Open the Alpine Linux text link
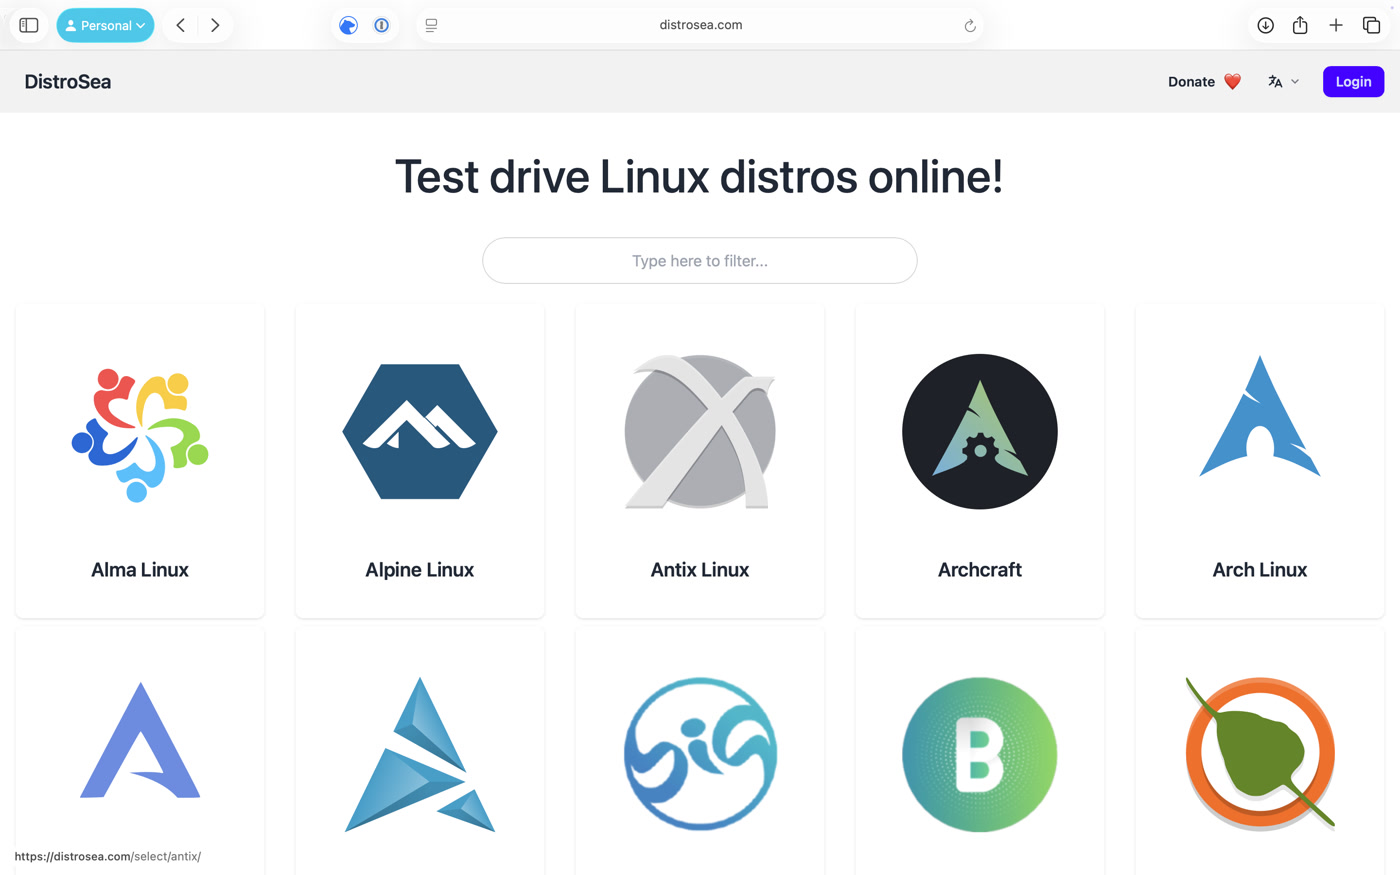The height and width of the screenshot is (875, 1400). pyautogui.click(x=420, y=570)
